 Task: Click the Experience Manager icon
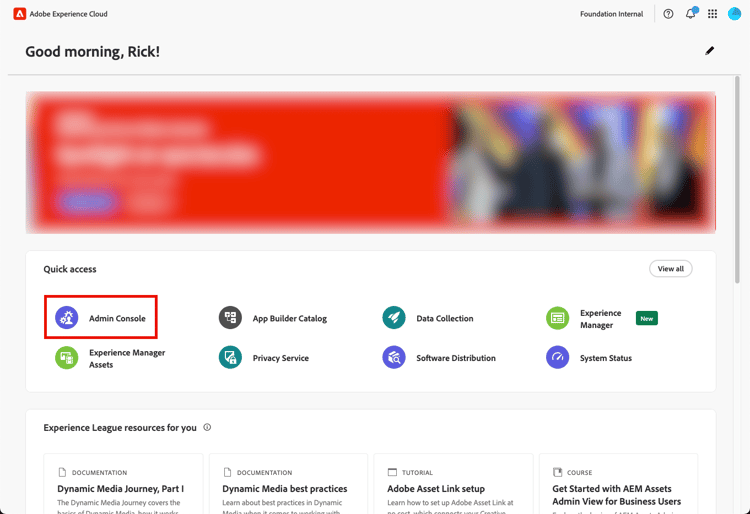[x=557, y=318]
